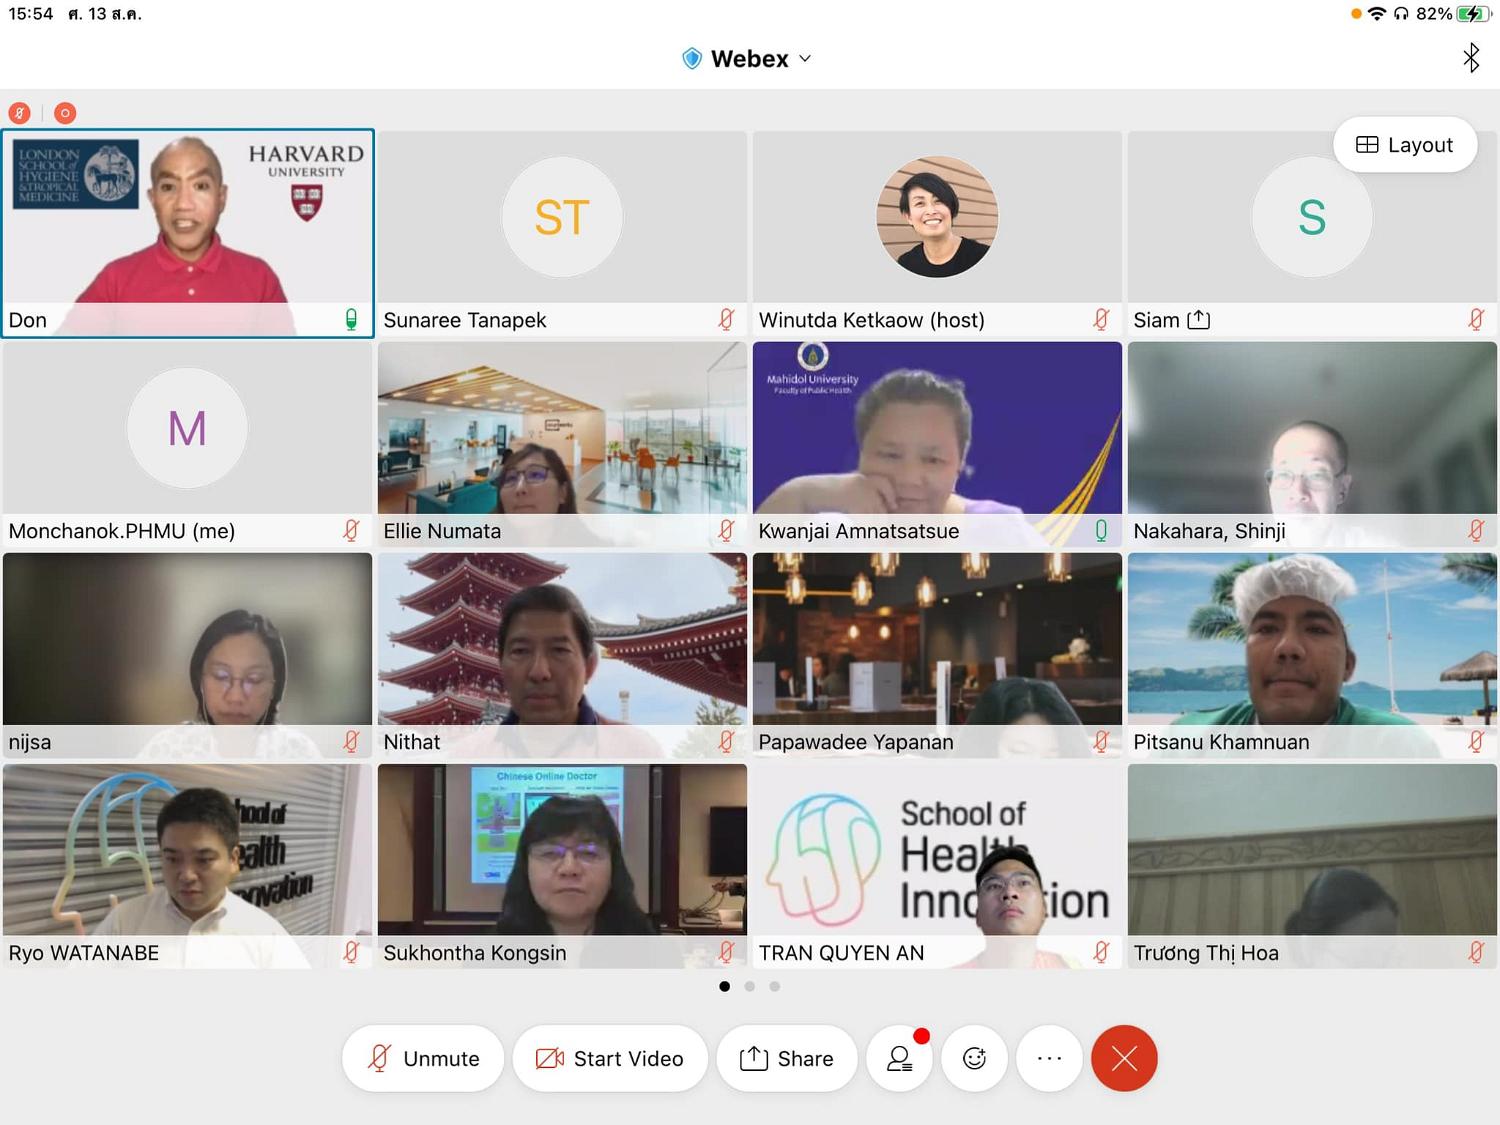Click Papawadee Yapanan's muted mic icon
The image size is (1500, 1125).
pos(1101,742)
